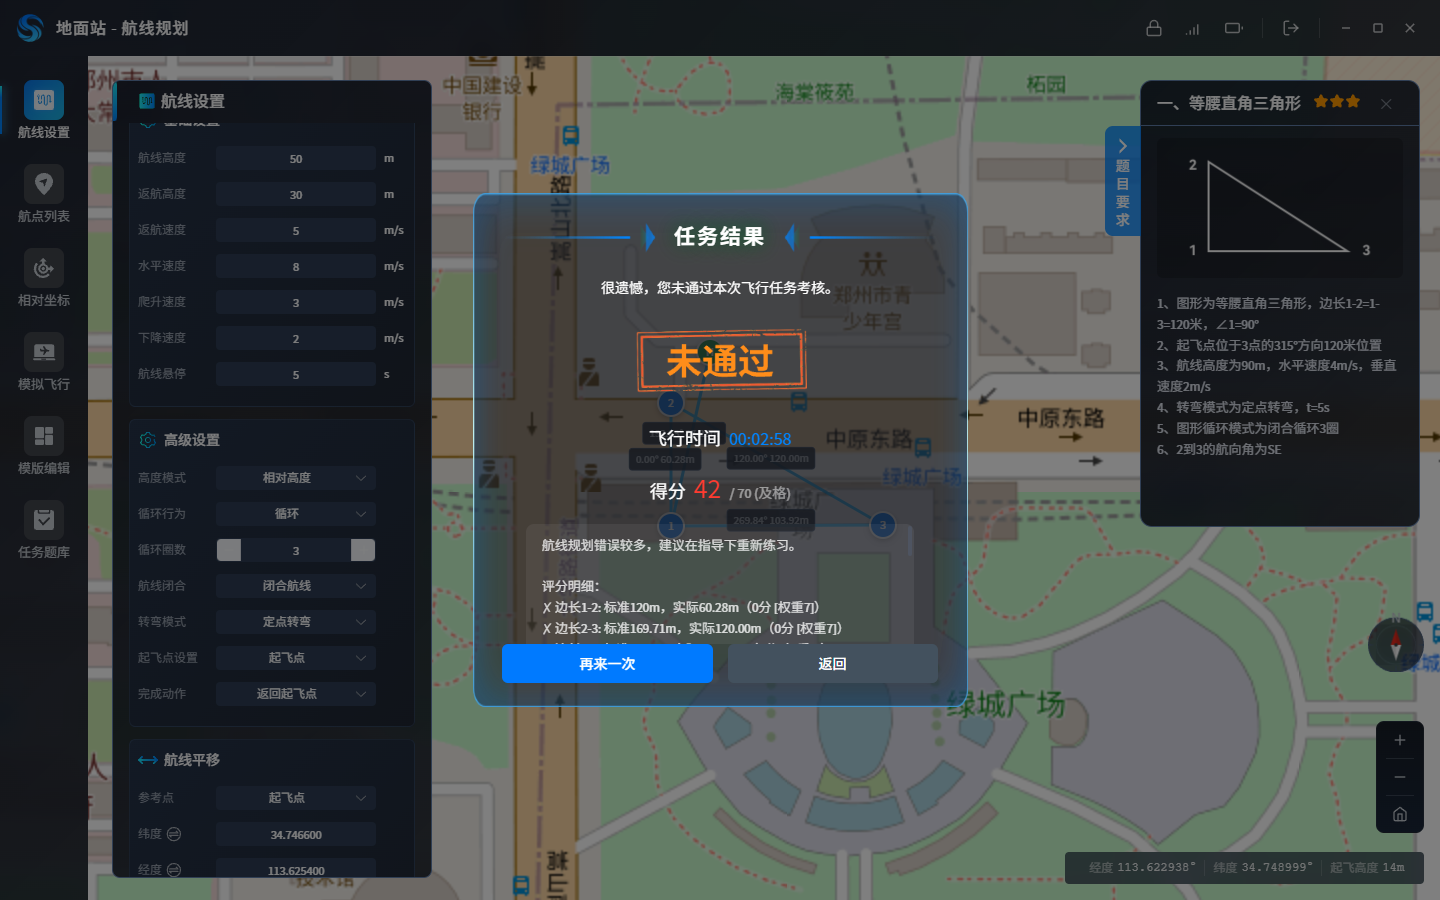Image resolution: width=1440 pixels, height=900 pixels.
Task: Open the 循环行为 dropdown
Action: (x=296, y=514)
